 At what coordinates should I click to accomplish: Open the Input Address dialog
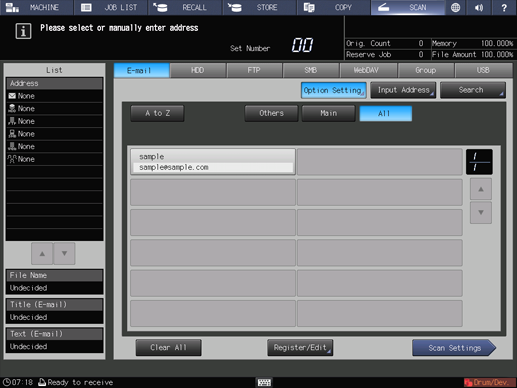[x=403, y=90]
